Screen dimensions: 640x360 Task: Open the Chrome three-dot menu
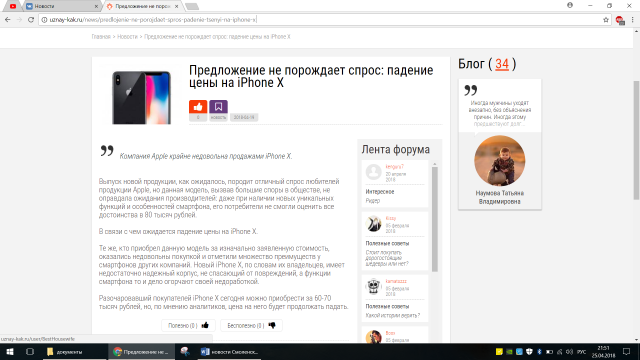click(633, 20)
